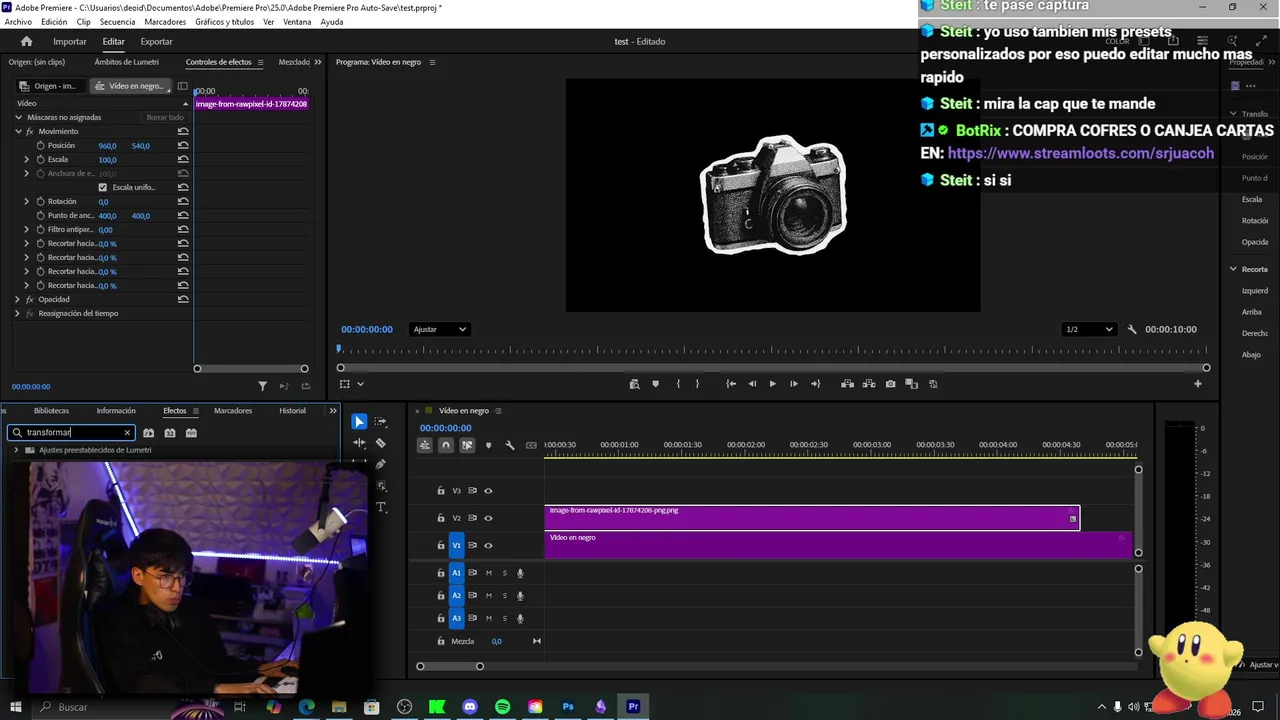1280x720 pixels.
Task: Open the Archivo menu
Action: click(18, 21)
